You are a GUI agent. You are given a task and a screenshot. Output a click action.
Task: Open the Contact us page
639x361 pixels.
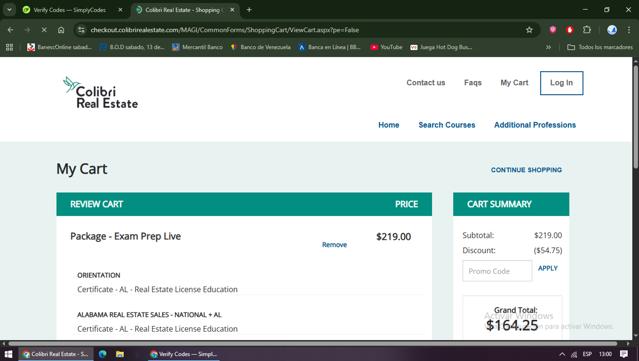[425, 83]
